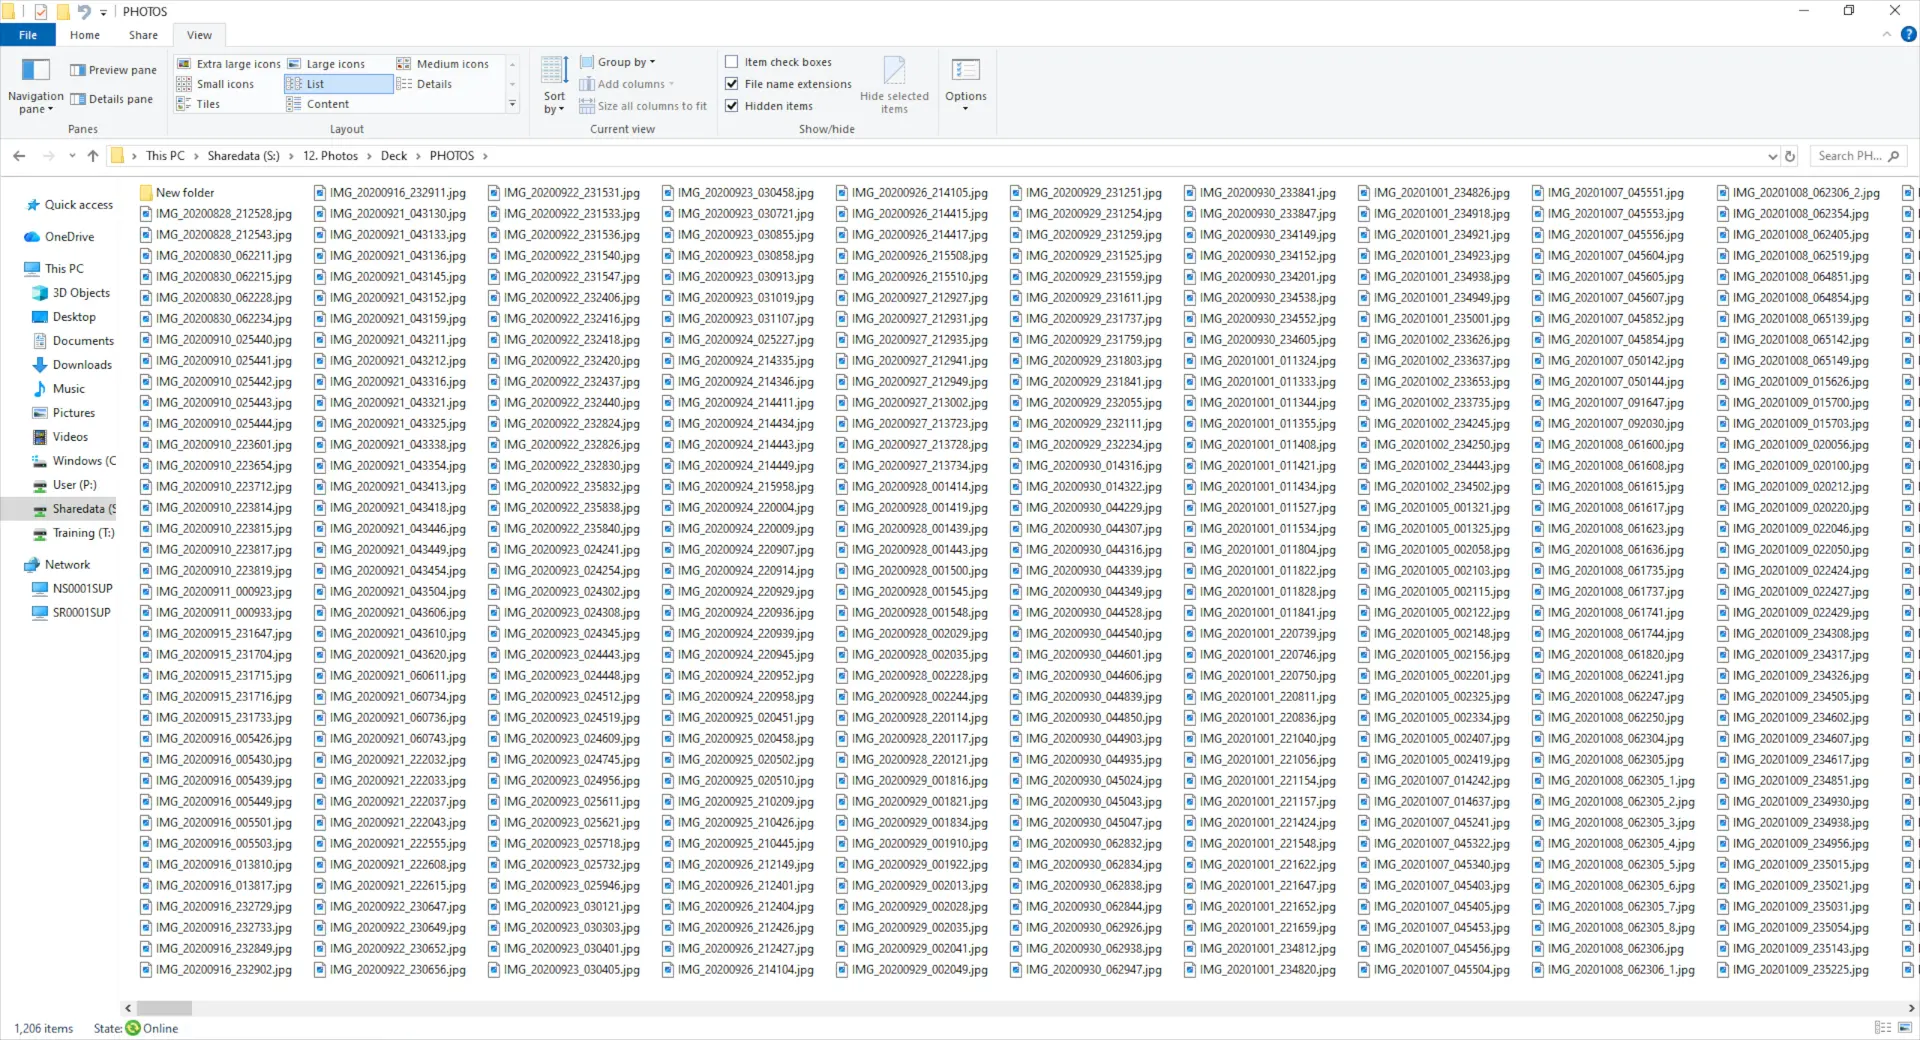
Task: Collapse the ribbon
Action: pyautogui.click(x=1887, y=34)
